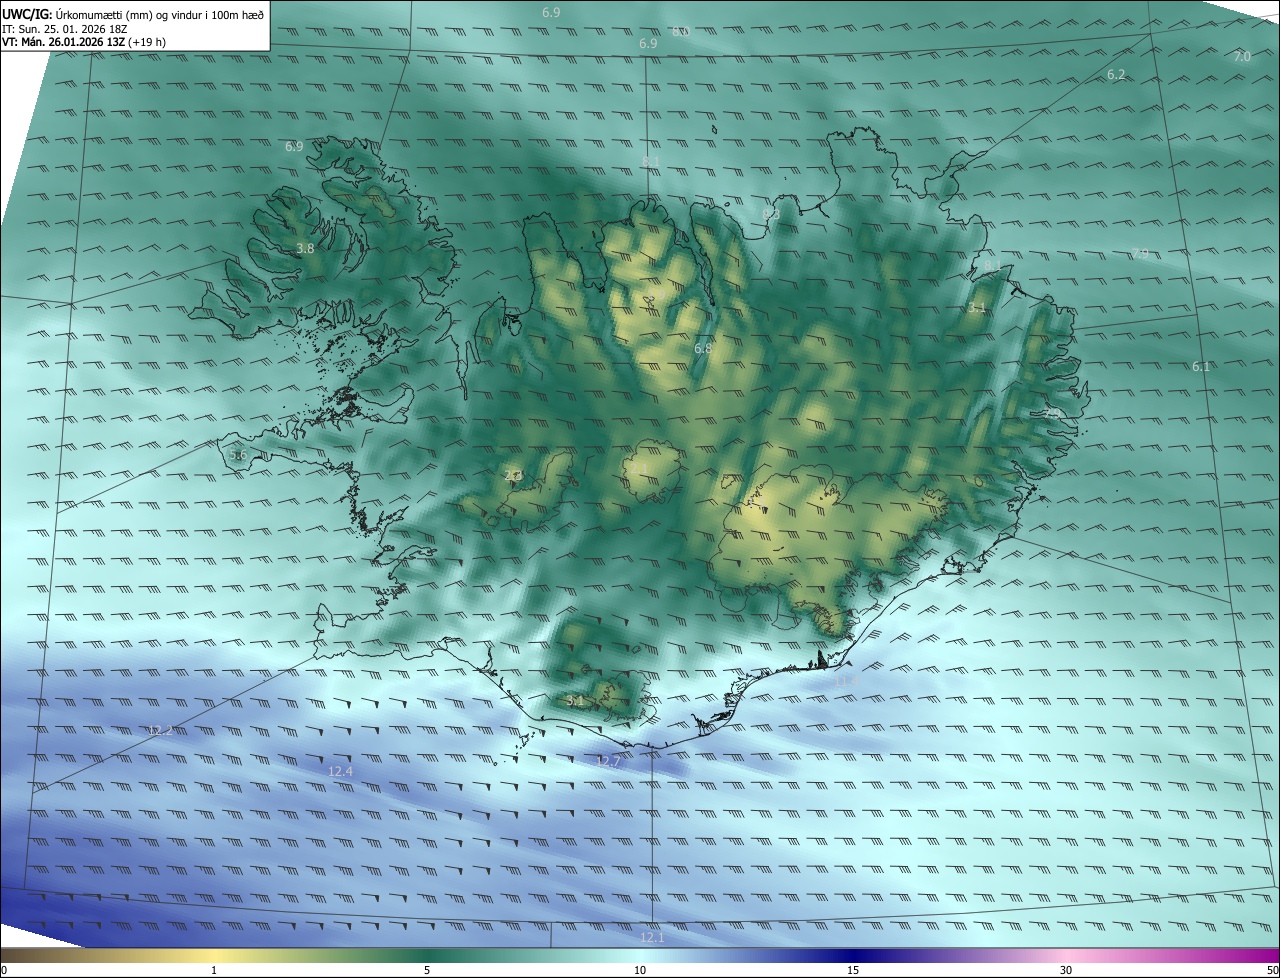Select the 2.1 value inside the glacier outline

pyautogui.click(x=640, y=467)
